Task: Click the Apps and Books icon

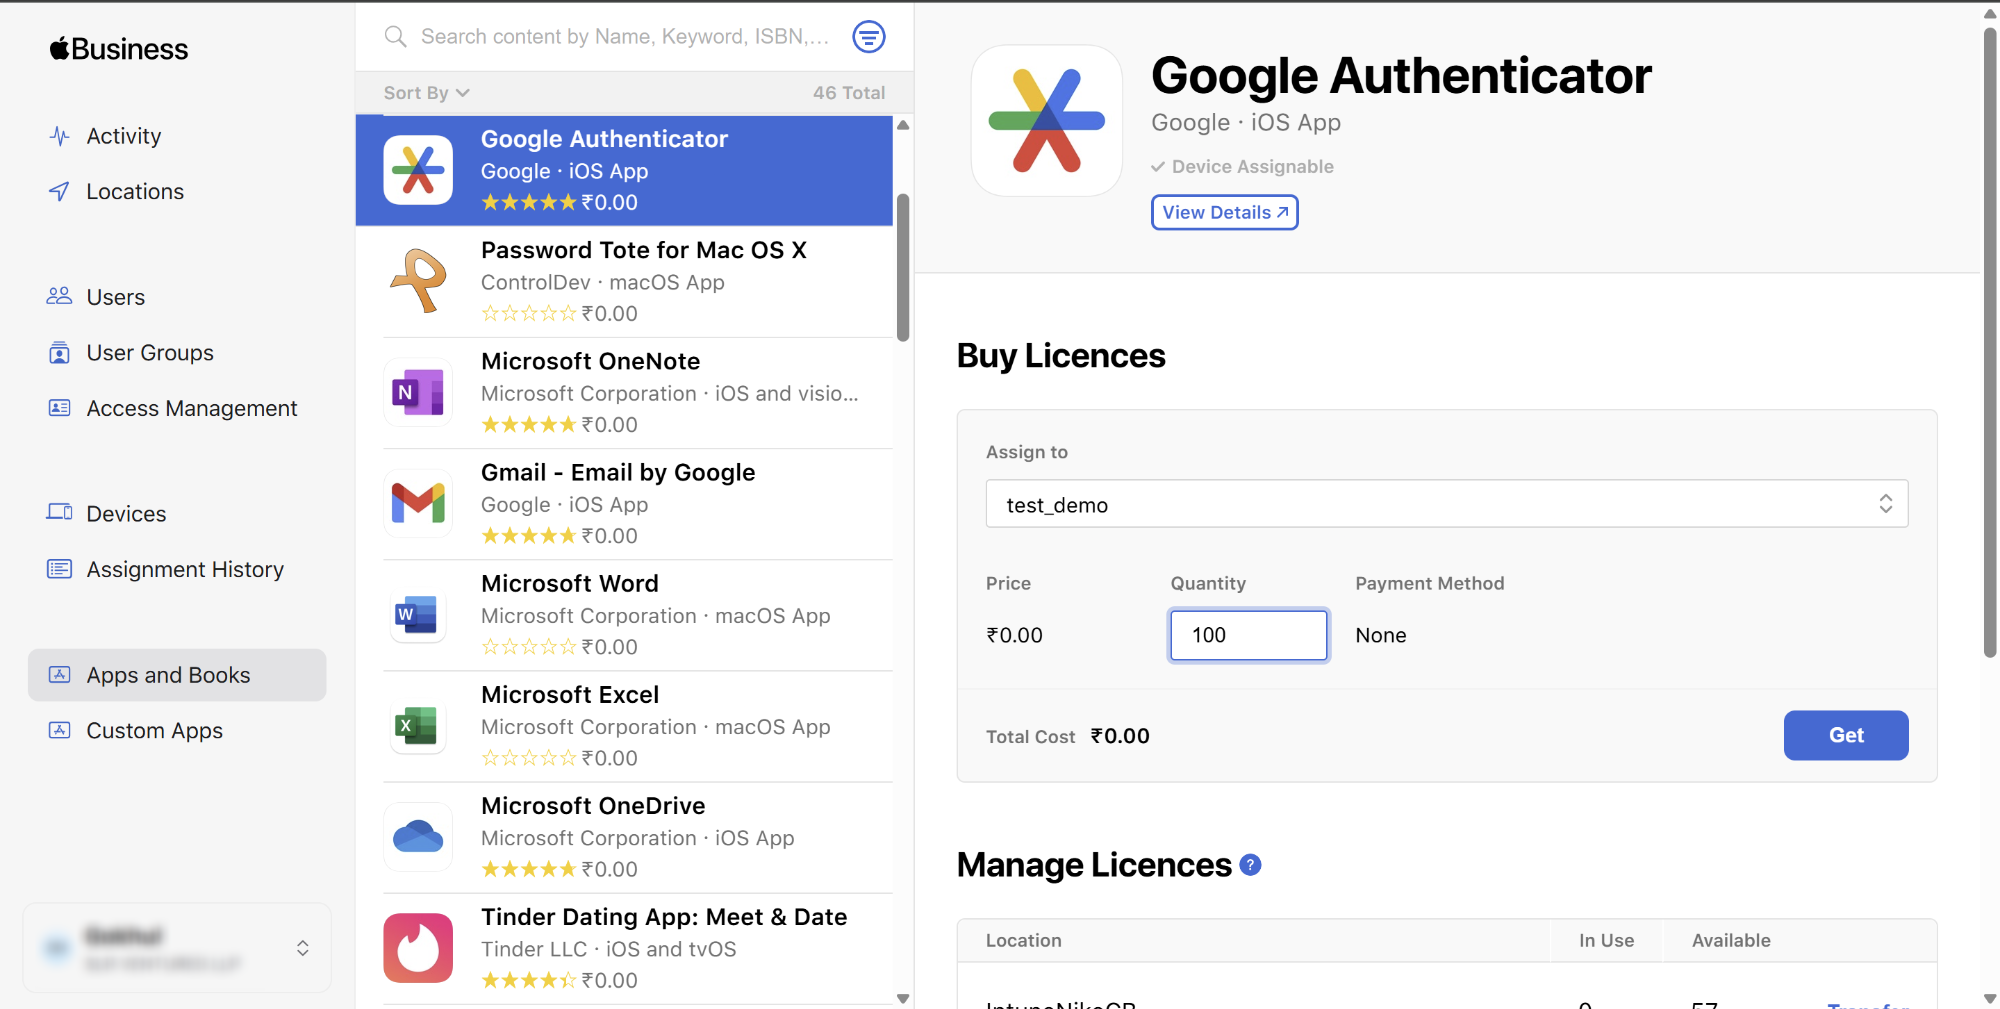Action: click(x=60, y=675)
